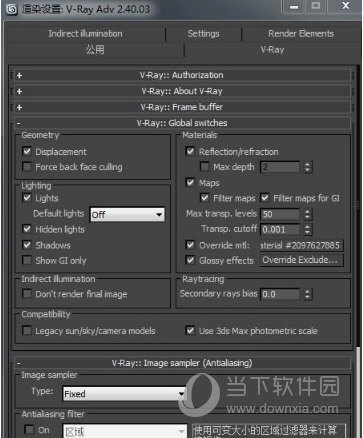This screenshot has height=438, width=363.
Task: Collapse the Image sampler (Antialiasing) rollout
Action: pyautogui.click(x=182, y=363)
